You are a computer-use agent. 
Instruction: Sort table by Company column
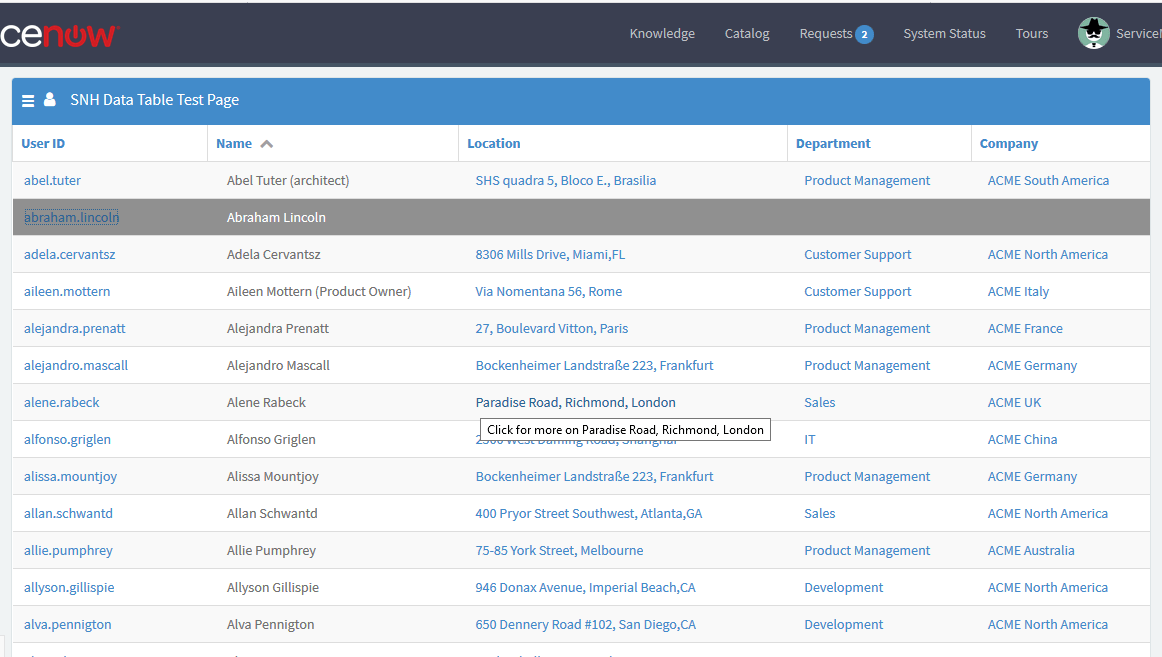click(1009, 144)
